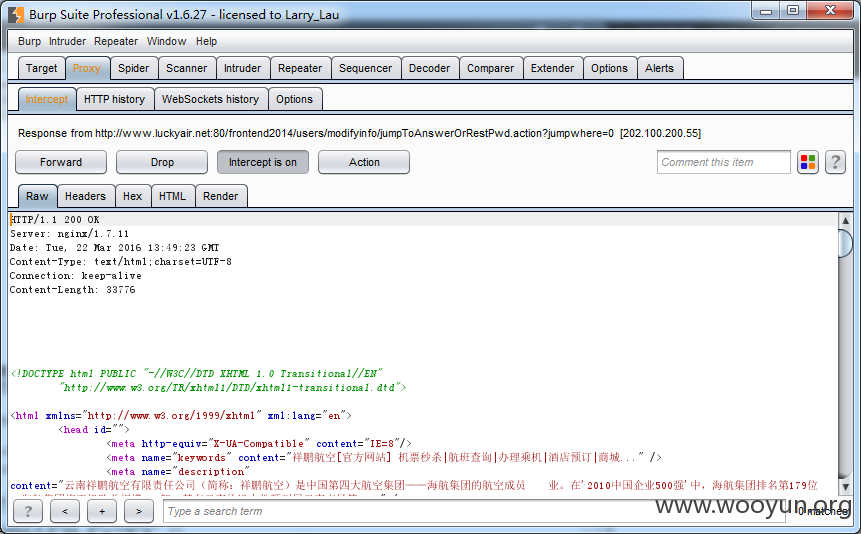Open the WebSockets history sub-tab
Image resolution: width=861 pixels, height=534 pixels.
pyautogui.click(x=210, y=99)
